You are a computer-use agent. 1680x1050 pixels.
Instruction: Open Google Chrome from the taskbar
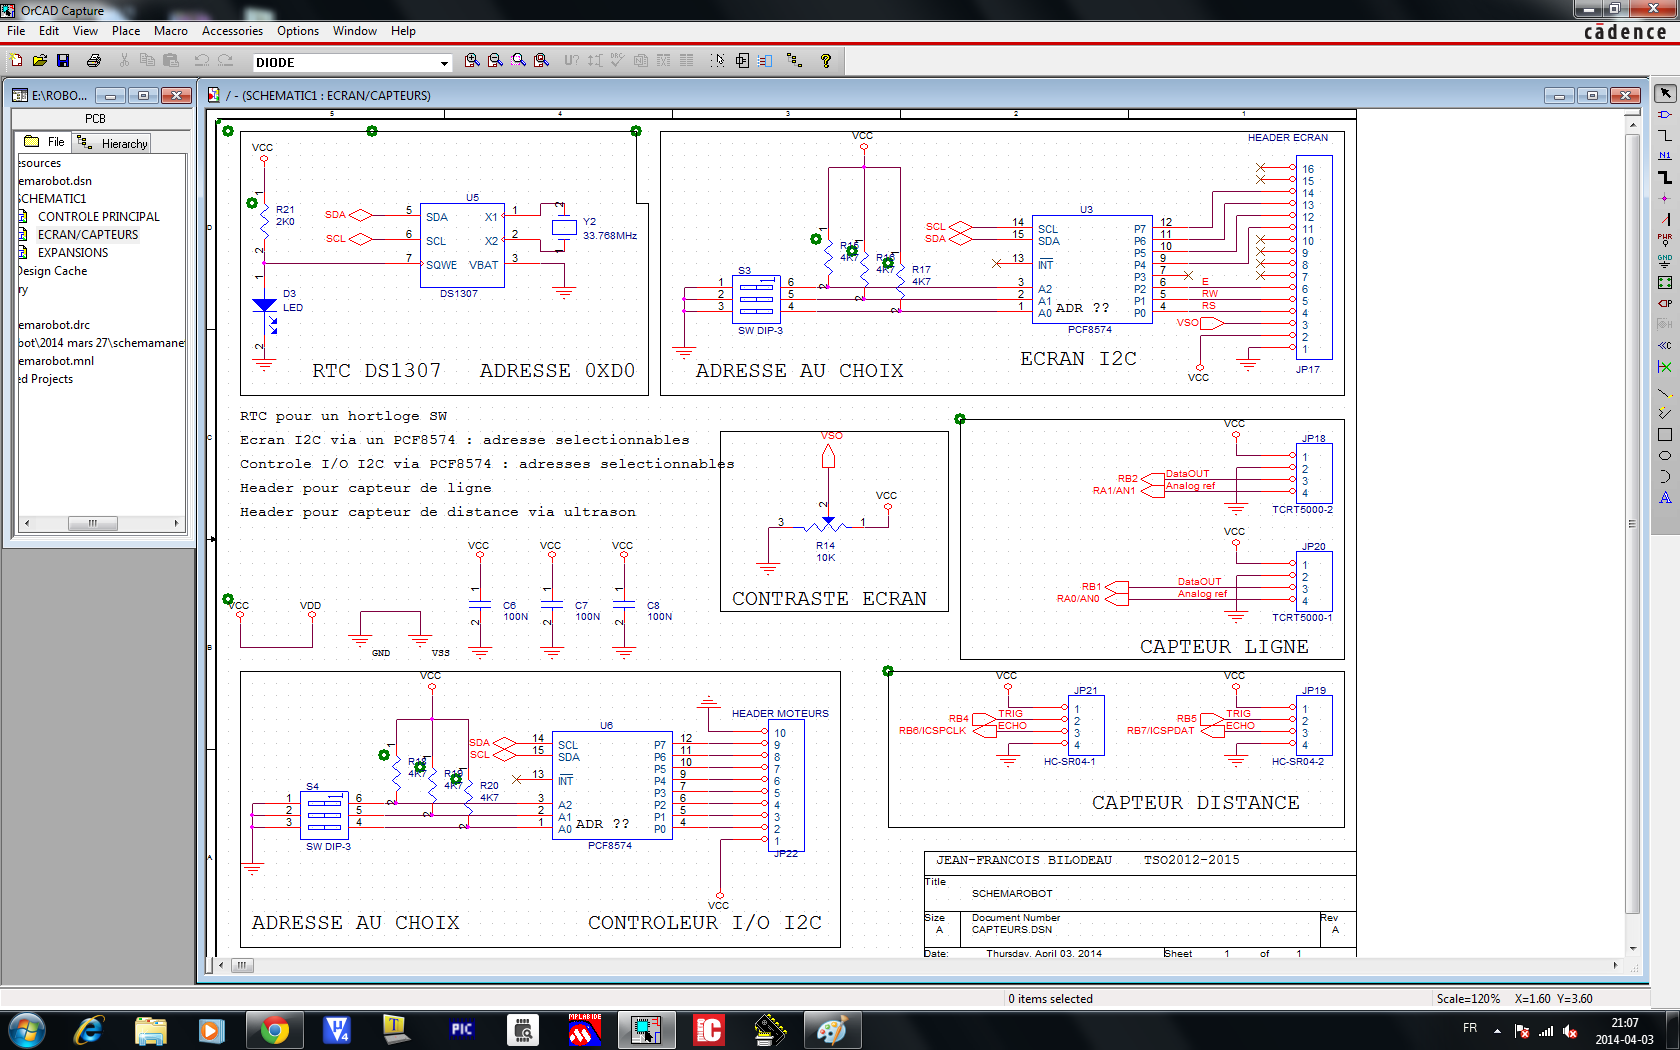pos(274,1030)
